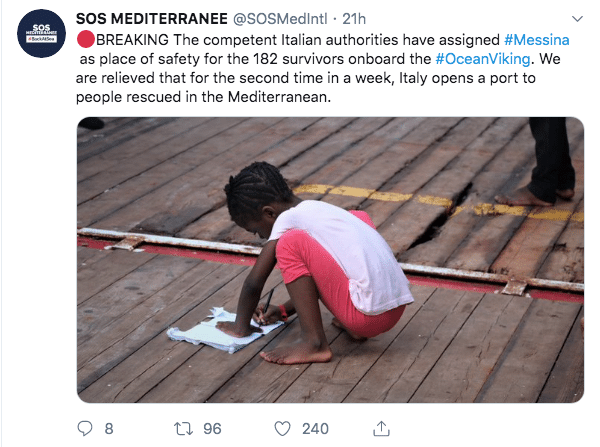Viewport: 600px width, 447px height.
Task: Like the tweet with heart icon
Action: 283,428
